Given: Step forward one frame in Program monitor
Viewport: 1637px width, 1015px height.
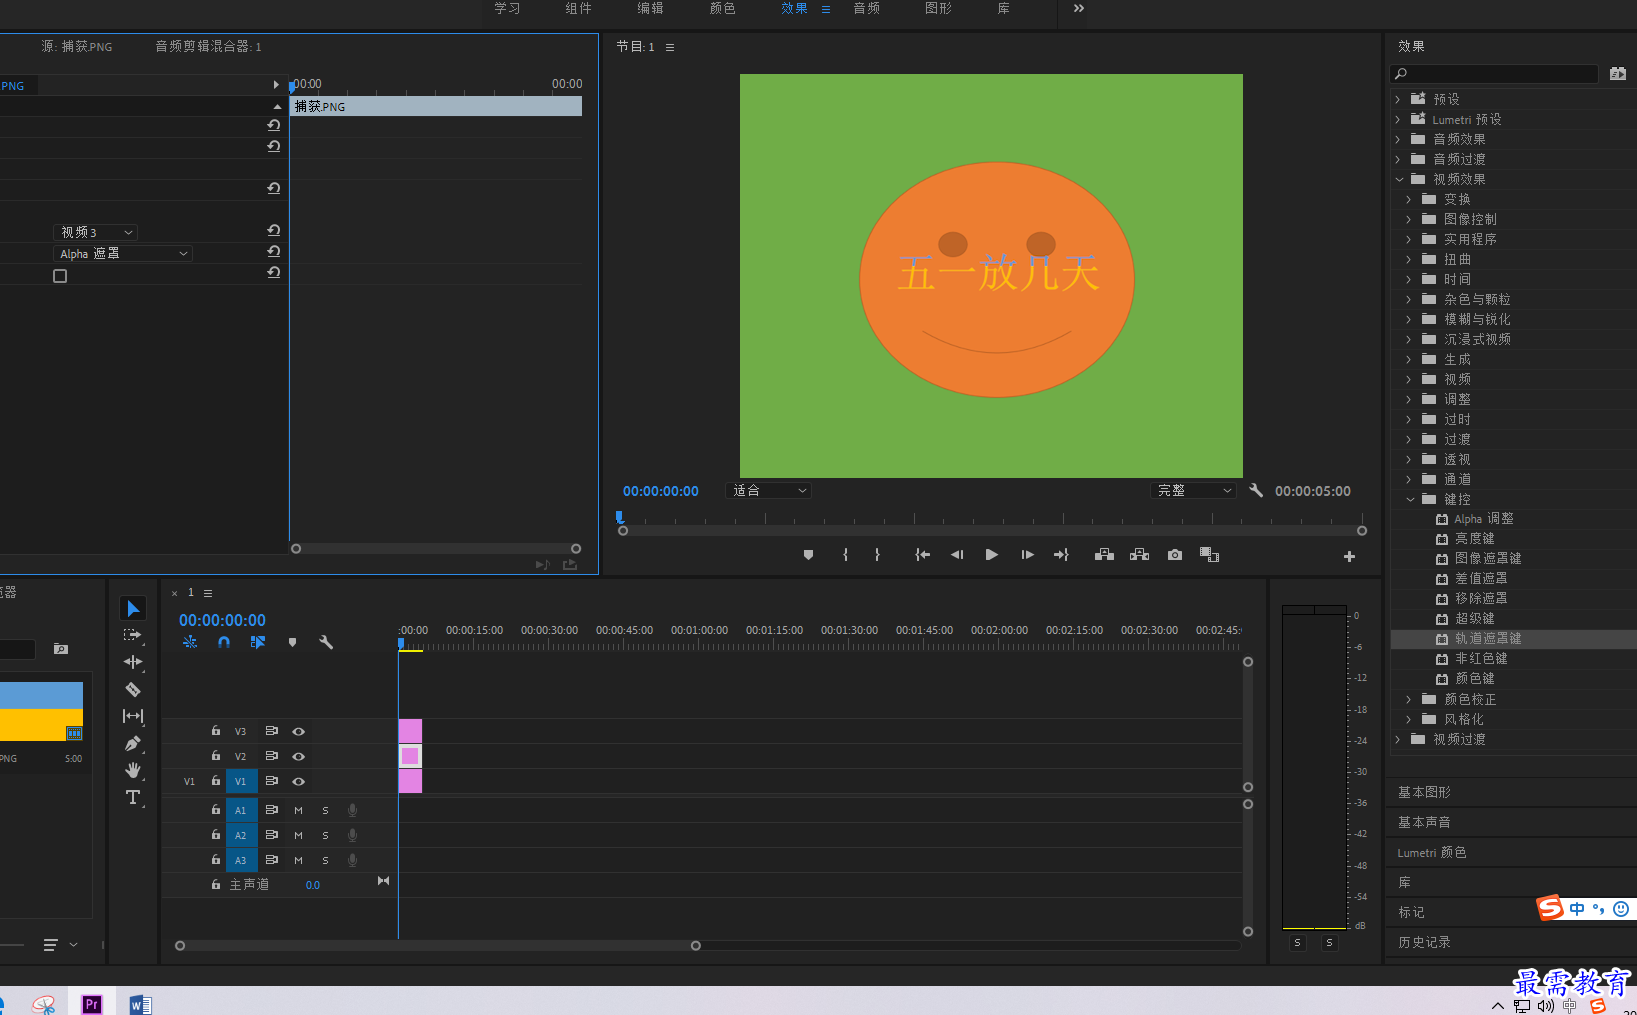Looking at the screenshot, I should pyautogui.click(x=1027, y=555).
